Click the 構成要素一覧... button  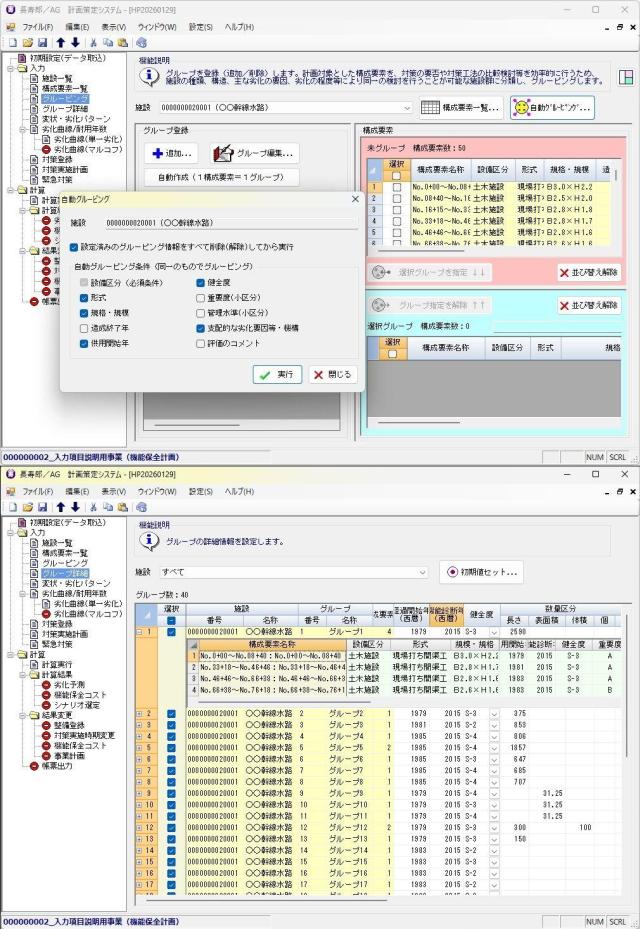click(461, 107)
